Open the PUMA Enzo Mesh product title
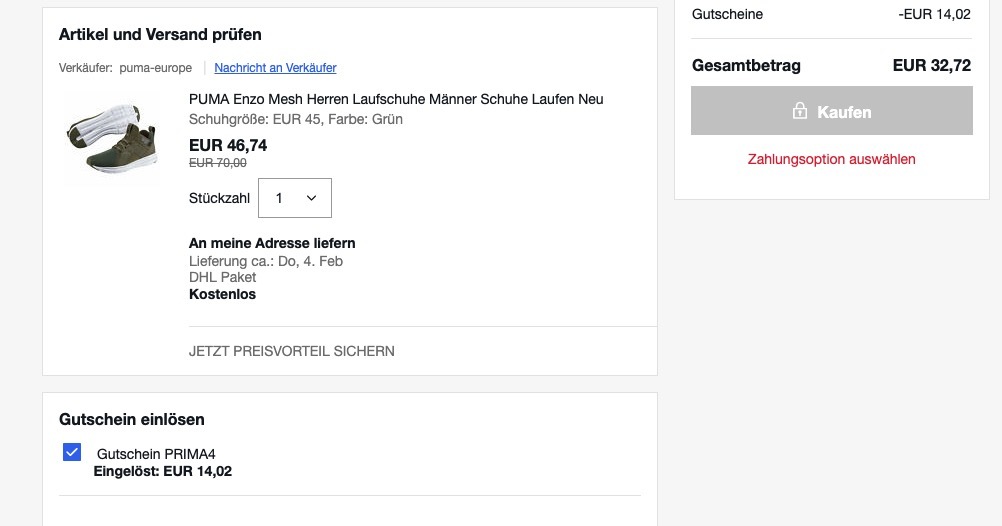This screenshot has height=526, width=1002. 396,99
